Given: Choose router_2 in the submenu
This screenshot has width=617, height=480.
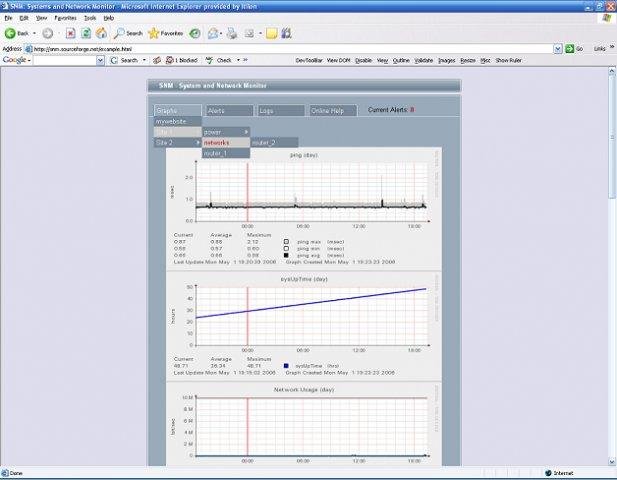Looking at the screenshot, I should [x=274, y=143].
